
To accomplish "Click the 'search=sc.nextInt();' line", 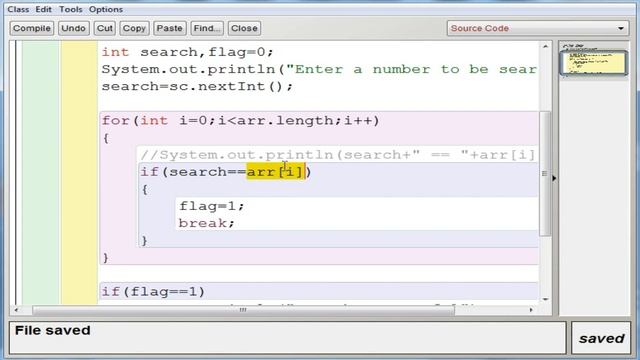I will [197, 87].
